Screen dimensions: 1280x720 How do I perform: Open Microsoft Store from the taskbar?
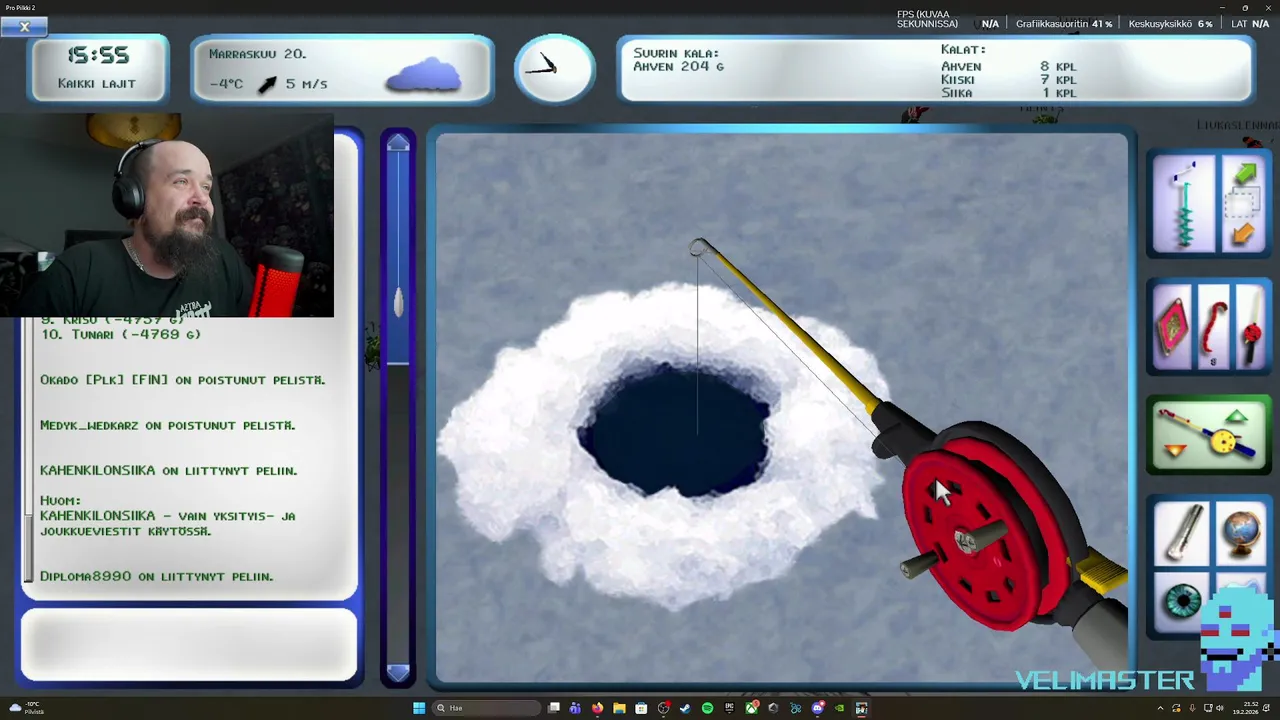[x=641, y=708]
